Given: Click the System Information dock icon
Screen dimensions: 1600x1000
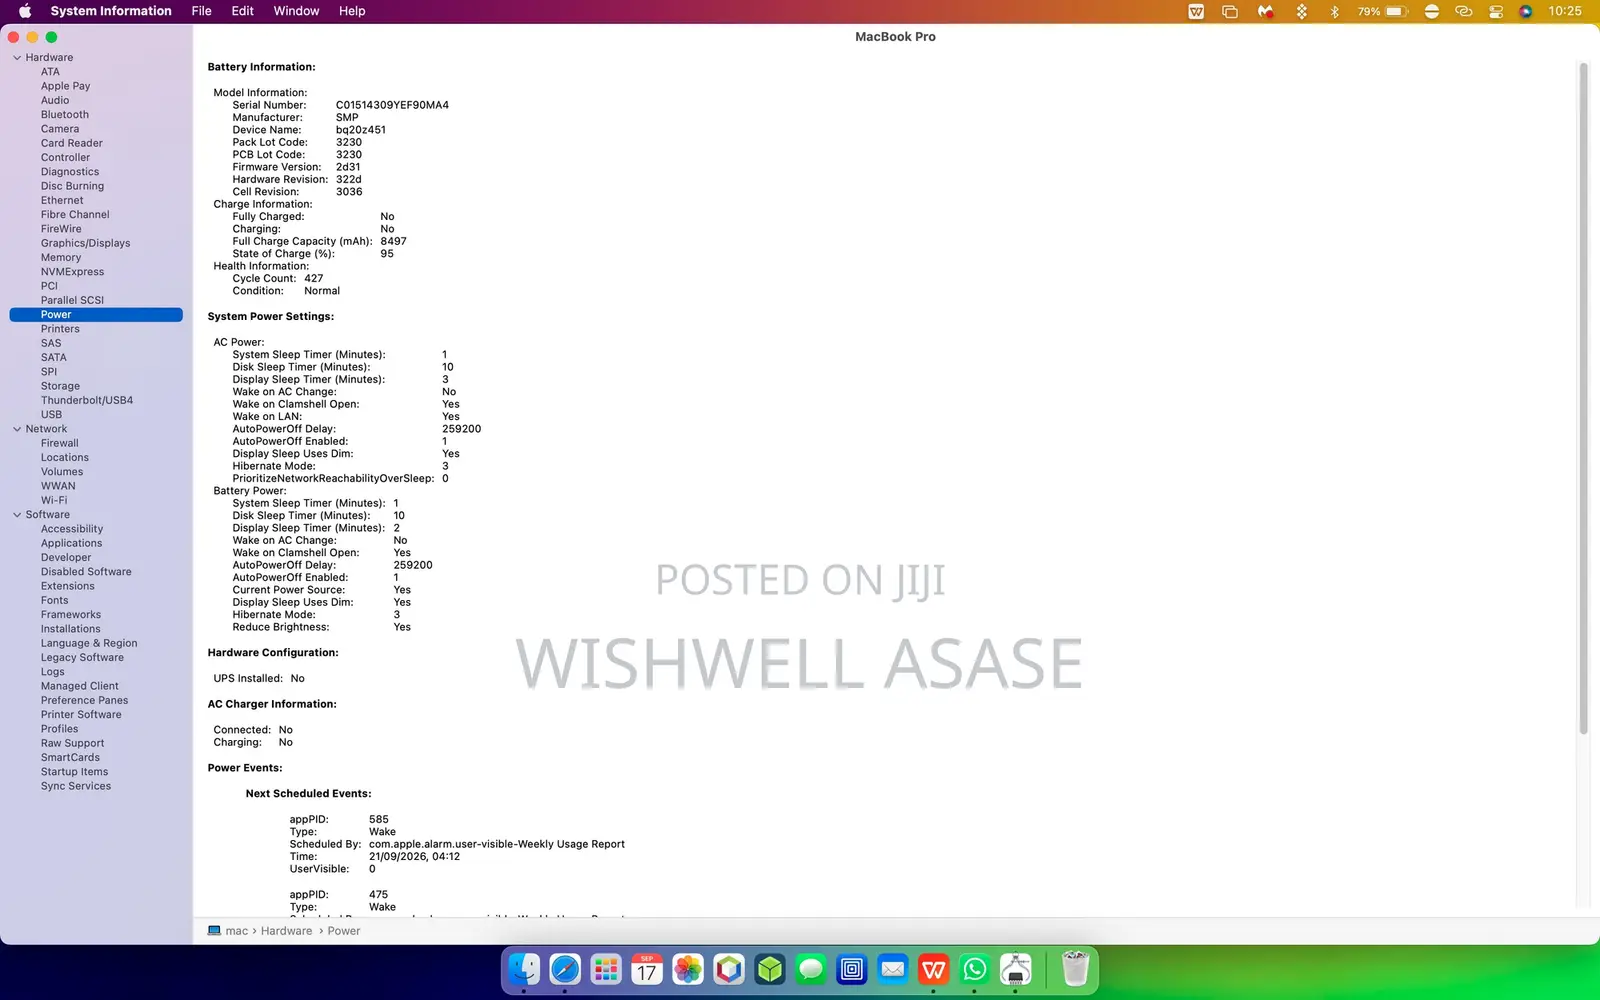Looking at the screenshot, I should [x=1016, y=969].
